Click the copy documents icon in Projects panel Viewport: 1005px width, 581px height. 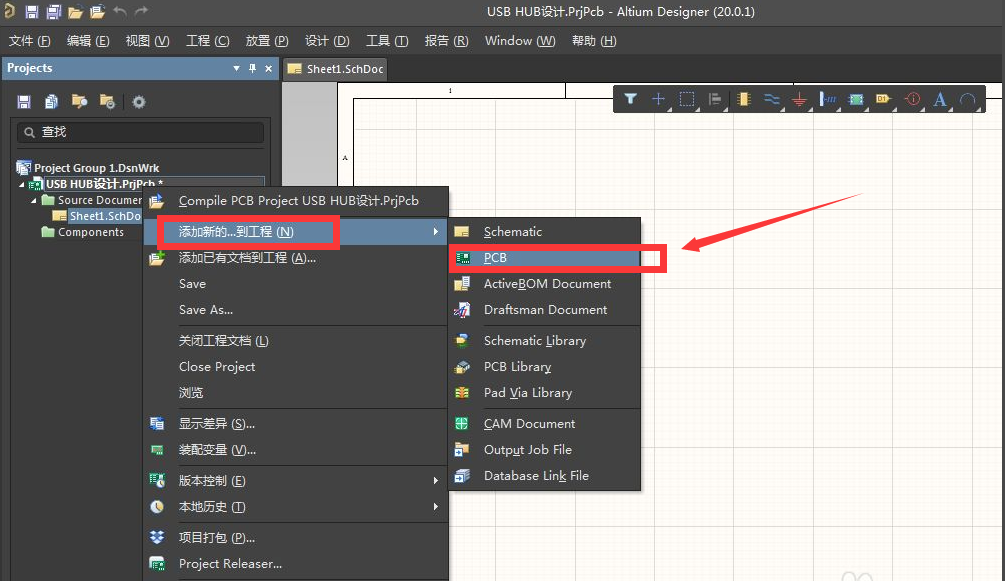point(51,101)
